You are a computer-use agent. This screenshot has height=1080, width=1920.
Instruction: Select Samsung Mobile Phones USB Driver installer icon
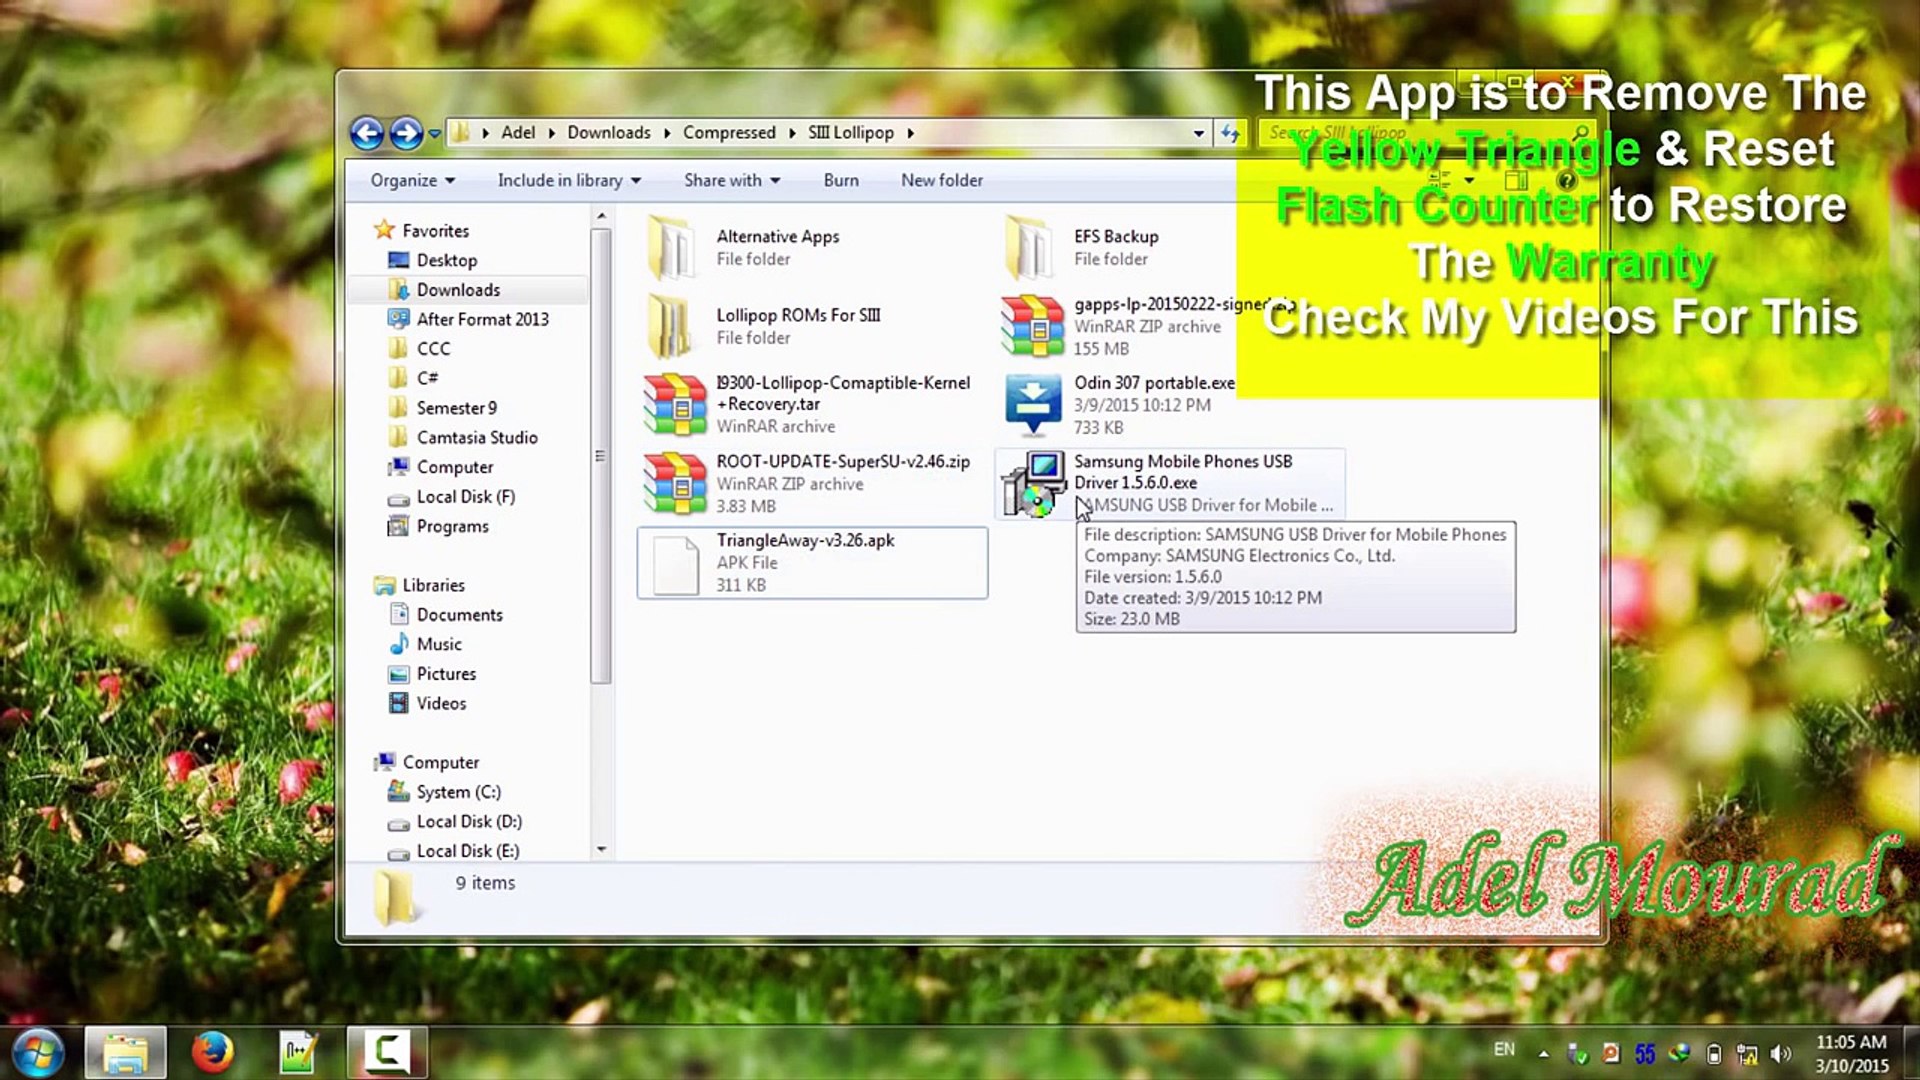point(1033,484)
